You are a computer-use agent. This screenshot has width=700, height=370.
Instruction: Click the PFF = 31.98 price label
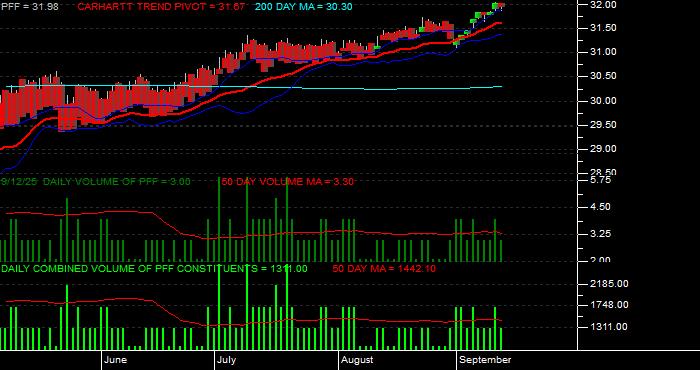click(x=29, y=7)
